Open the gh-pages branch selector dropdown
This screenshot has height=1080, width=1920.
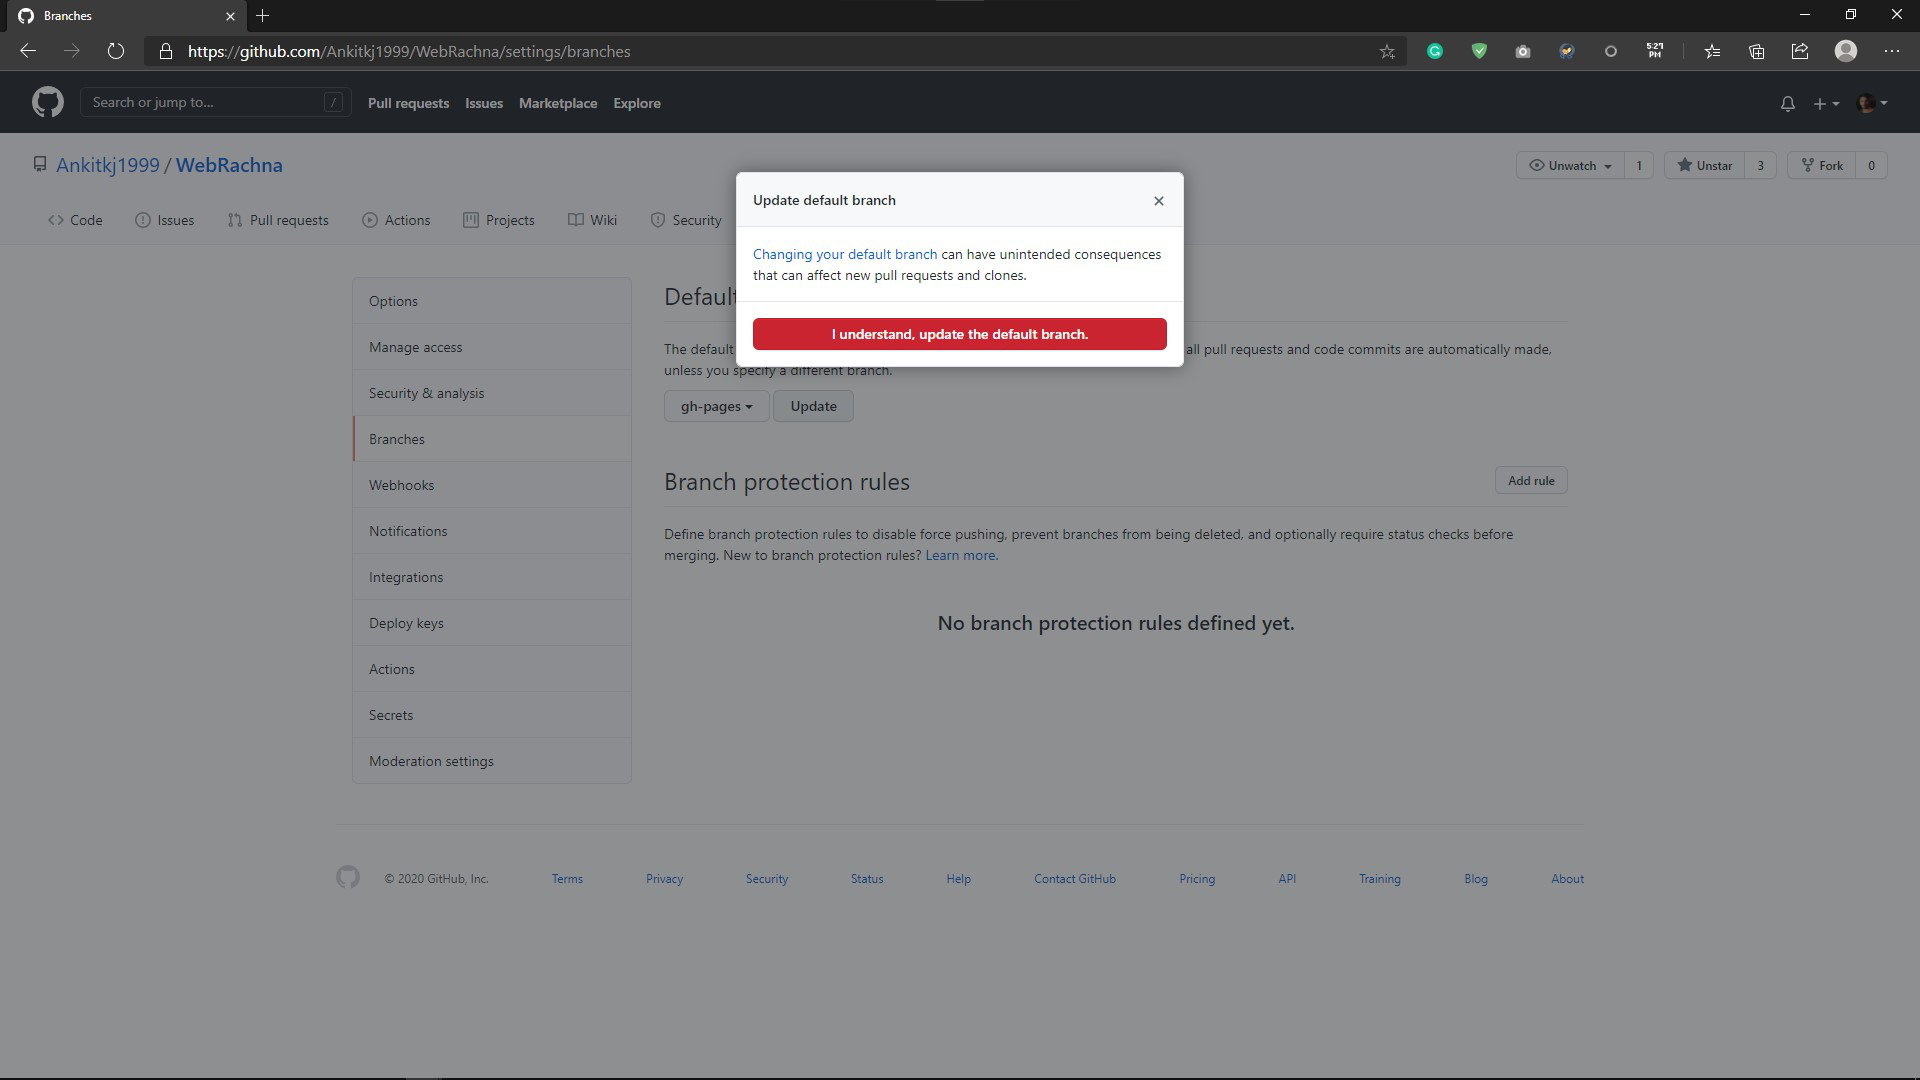[716, 406]
